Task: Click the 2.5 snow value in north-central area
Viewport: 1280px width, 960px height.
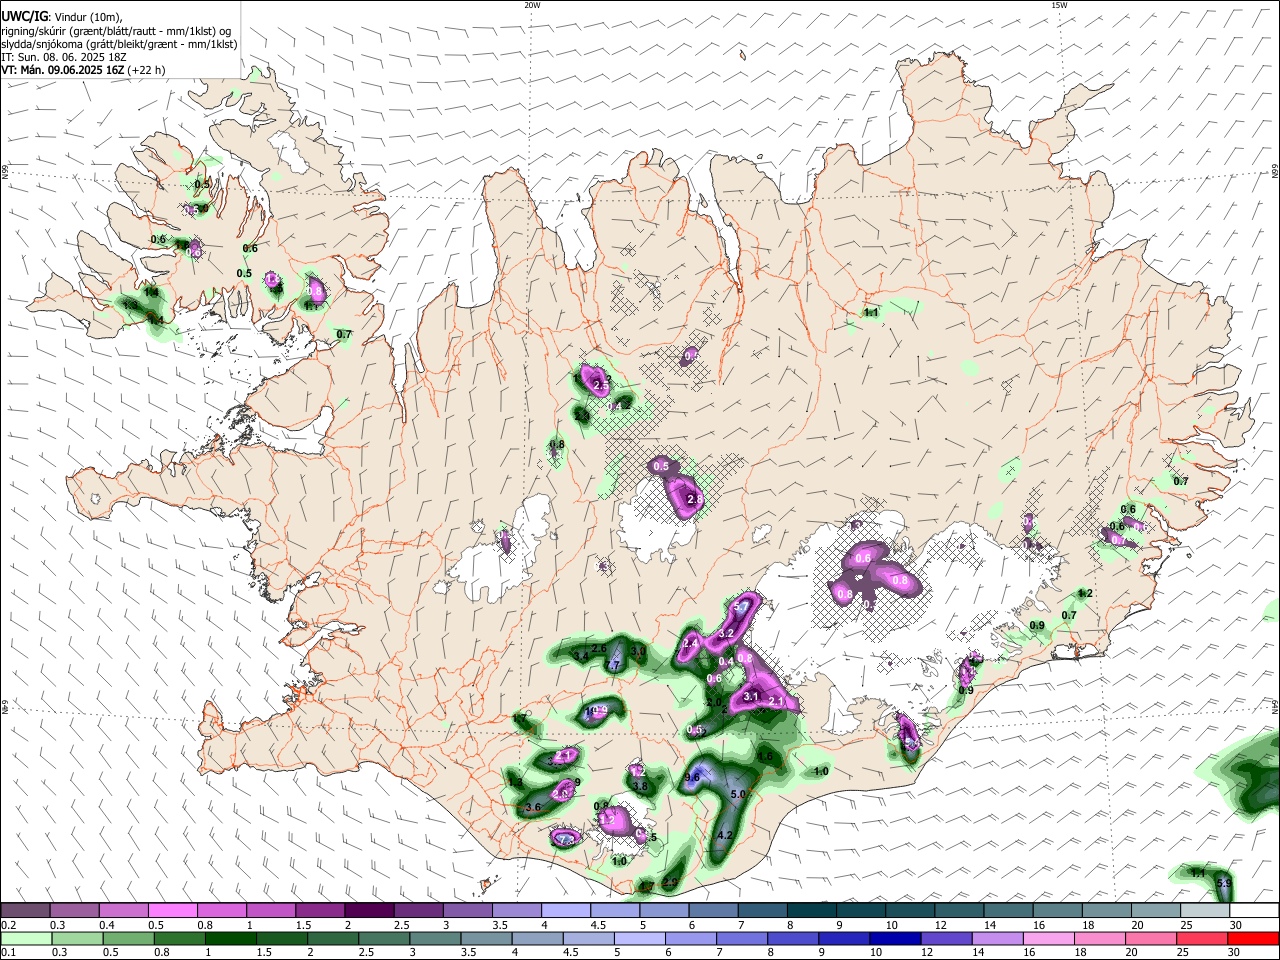Action: point(601,385)
